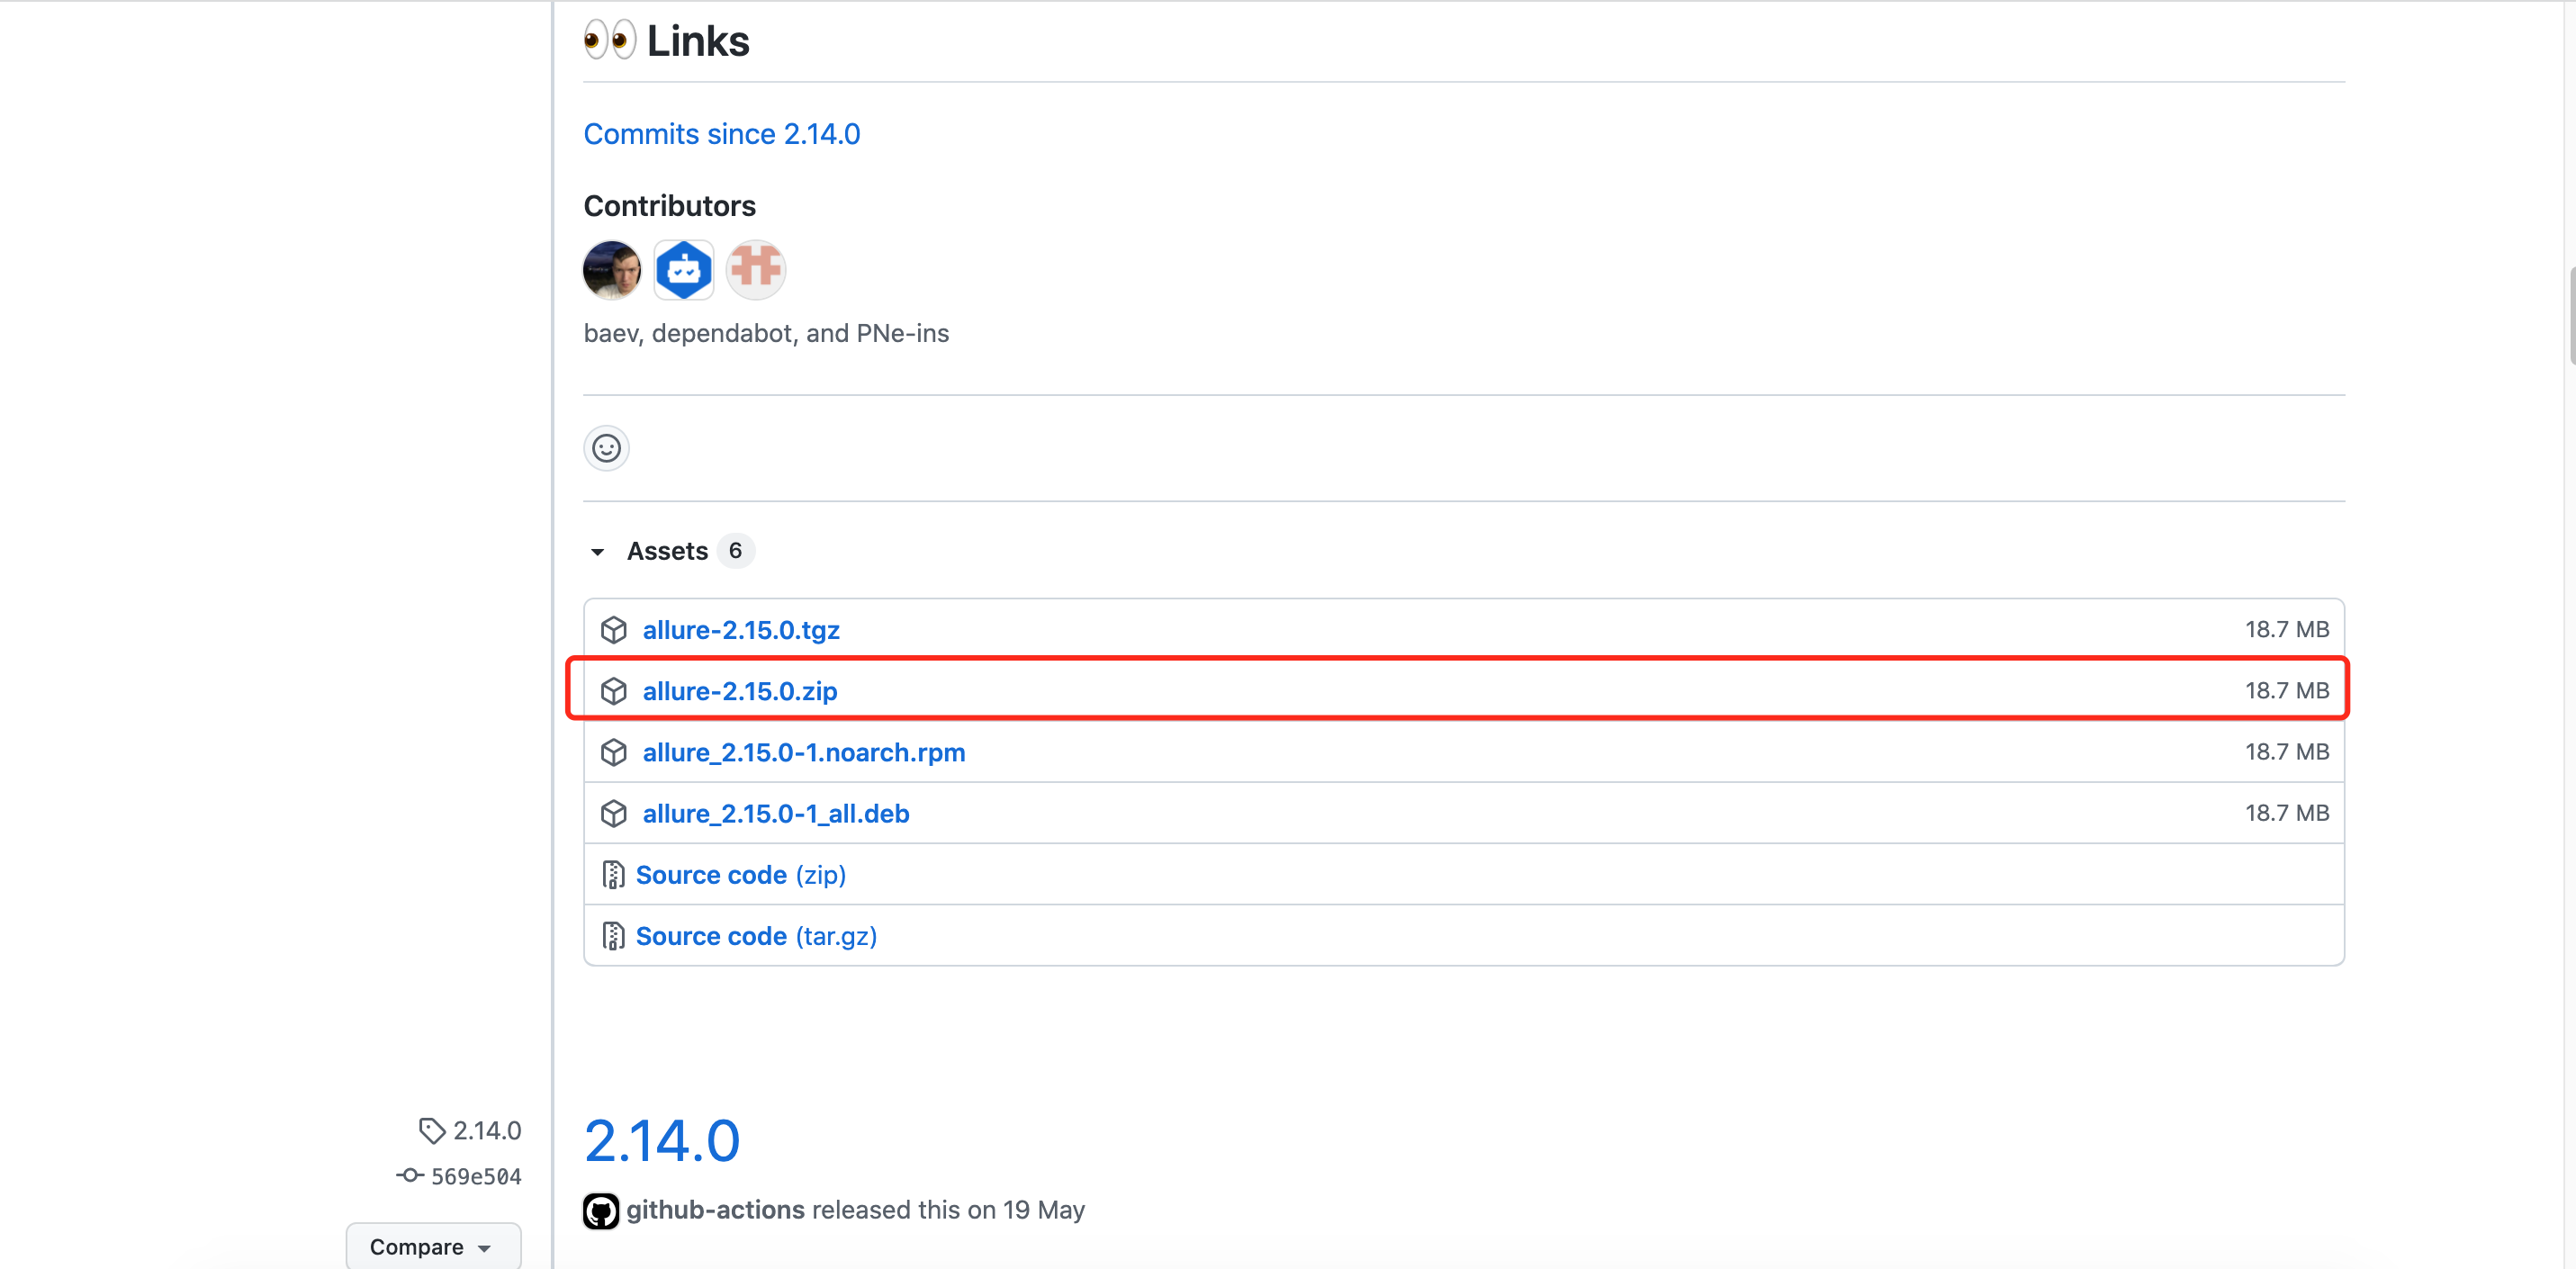Image resolution: width=2576 pixels, height=1269 pixels.
Task: Download allure_2.15.0-1_all.deb
Action: [776, 813]
